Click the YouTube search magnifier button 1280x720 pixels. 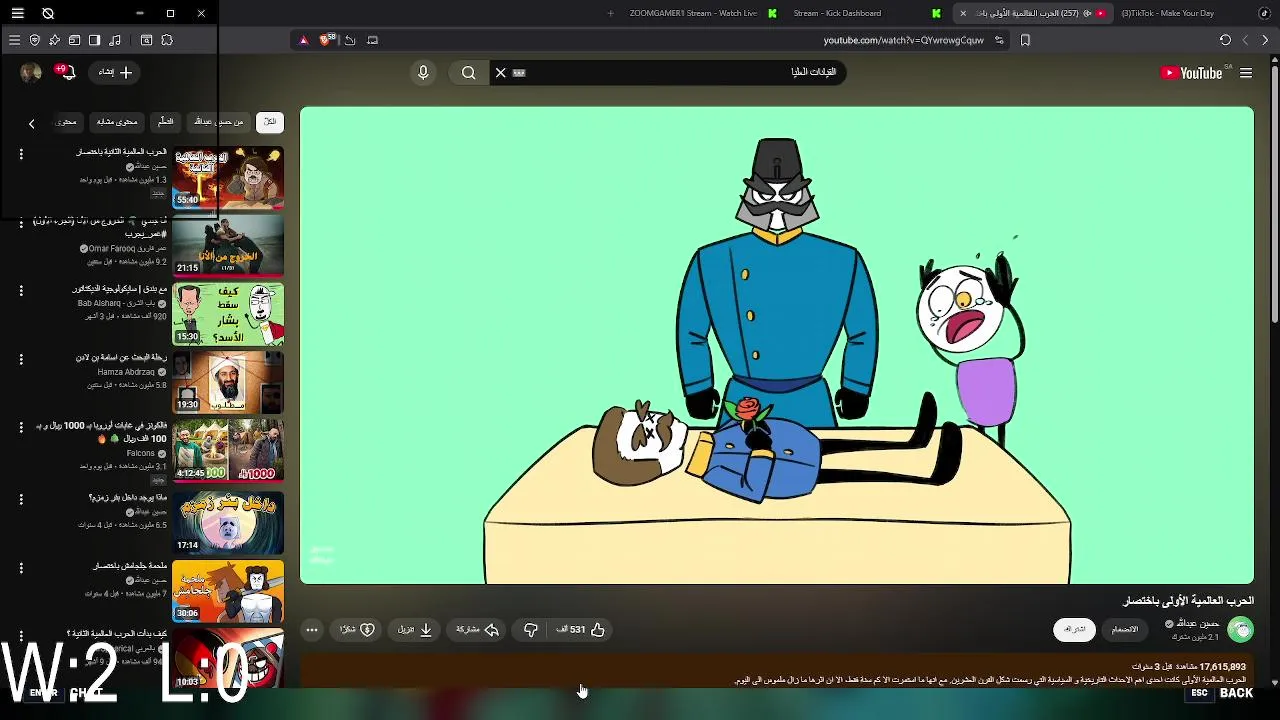point(468,72)
